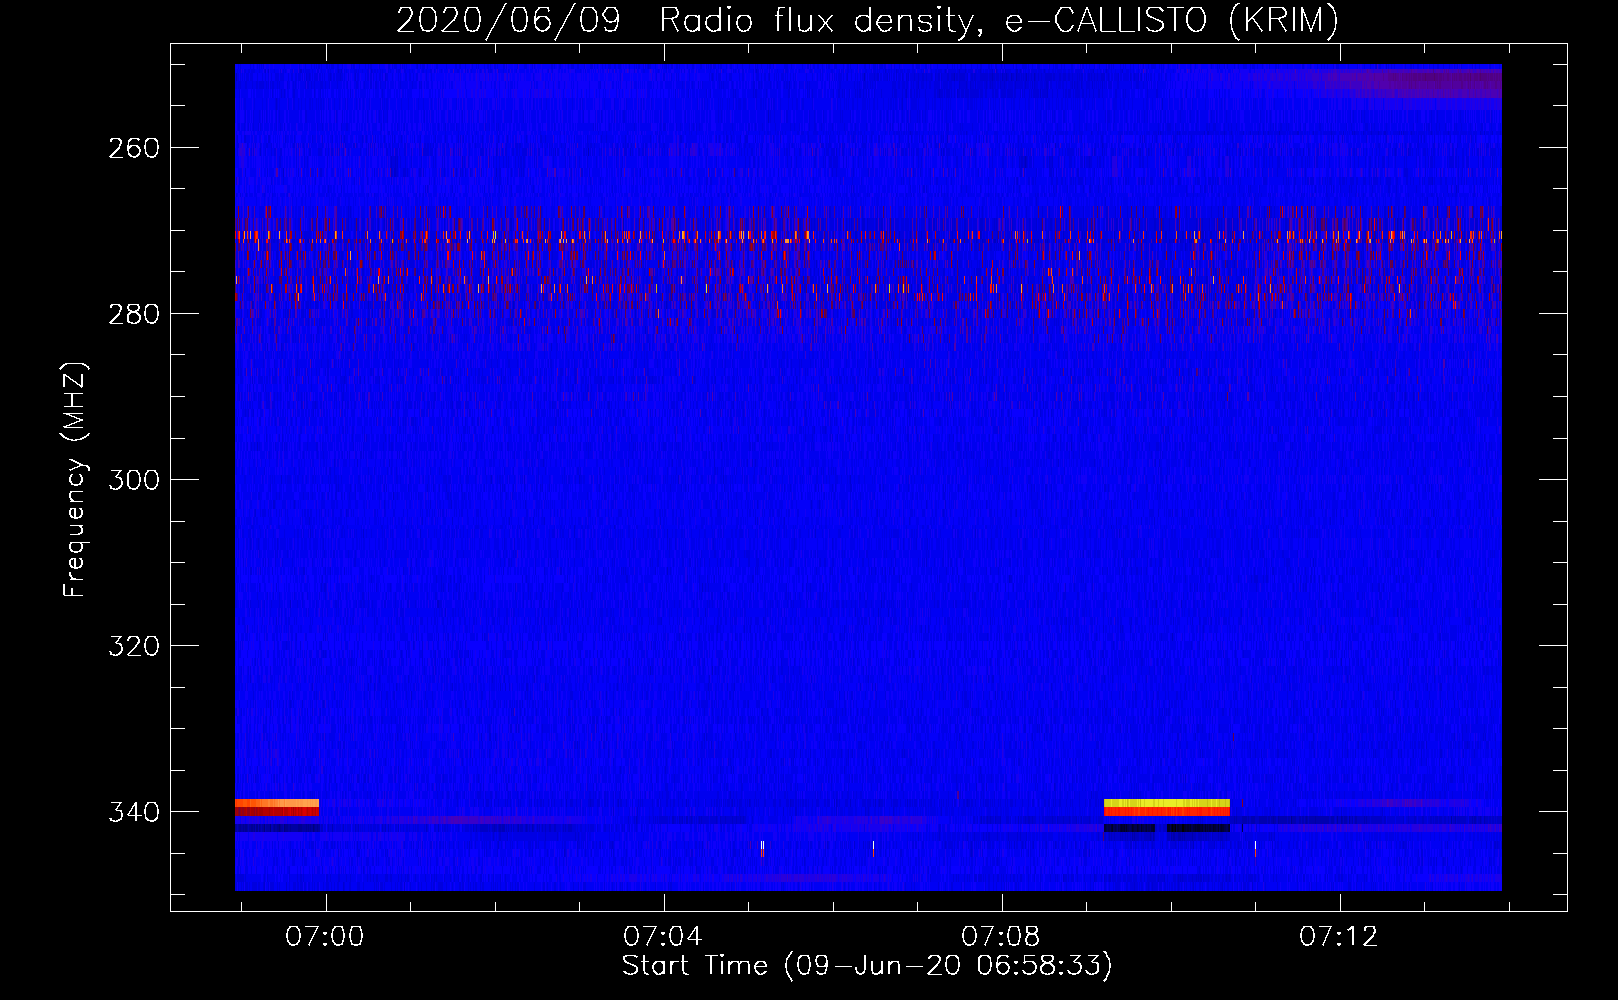Click the 'Start Time (09-Jun-20 06:58:33)' label
The image size is (1618, 1000).
(x=867, y=966)
